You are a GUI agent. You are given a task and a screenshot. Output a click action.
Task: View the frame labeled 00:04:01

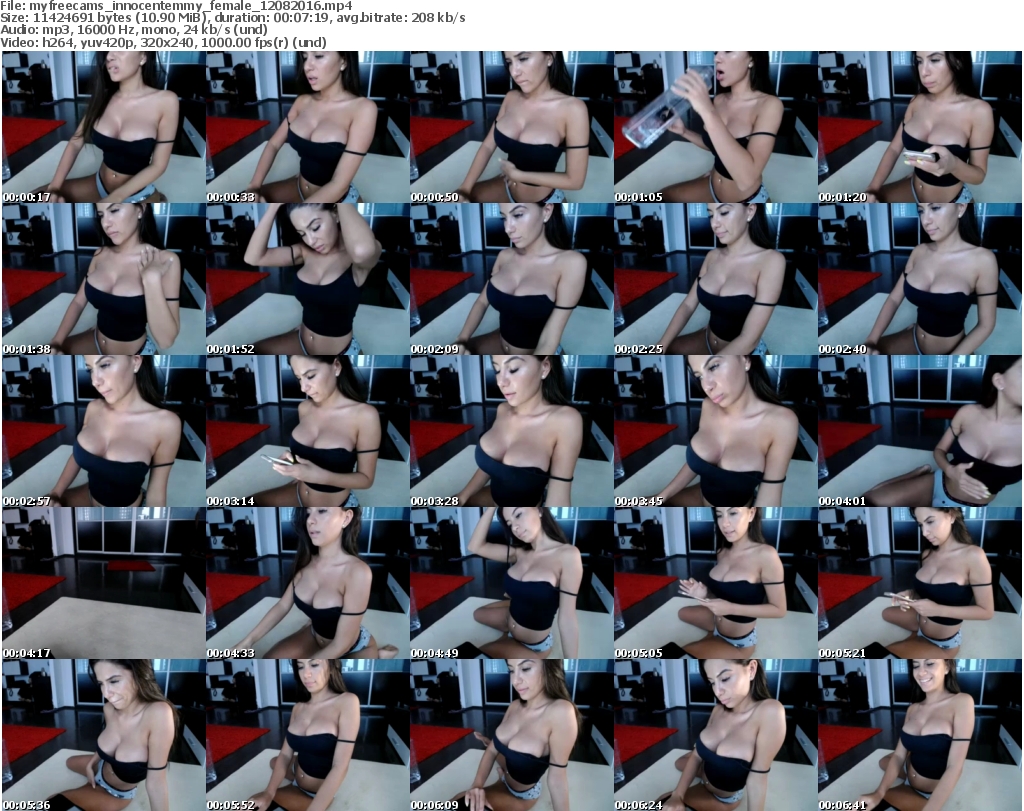click(920, 432)
